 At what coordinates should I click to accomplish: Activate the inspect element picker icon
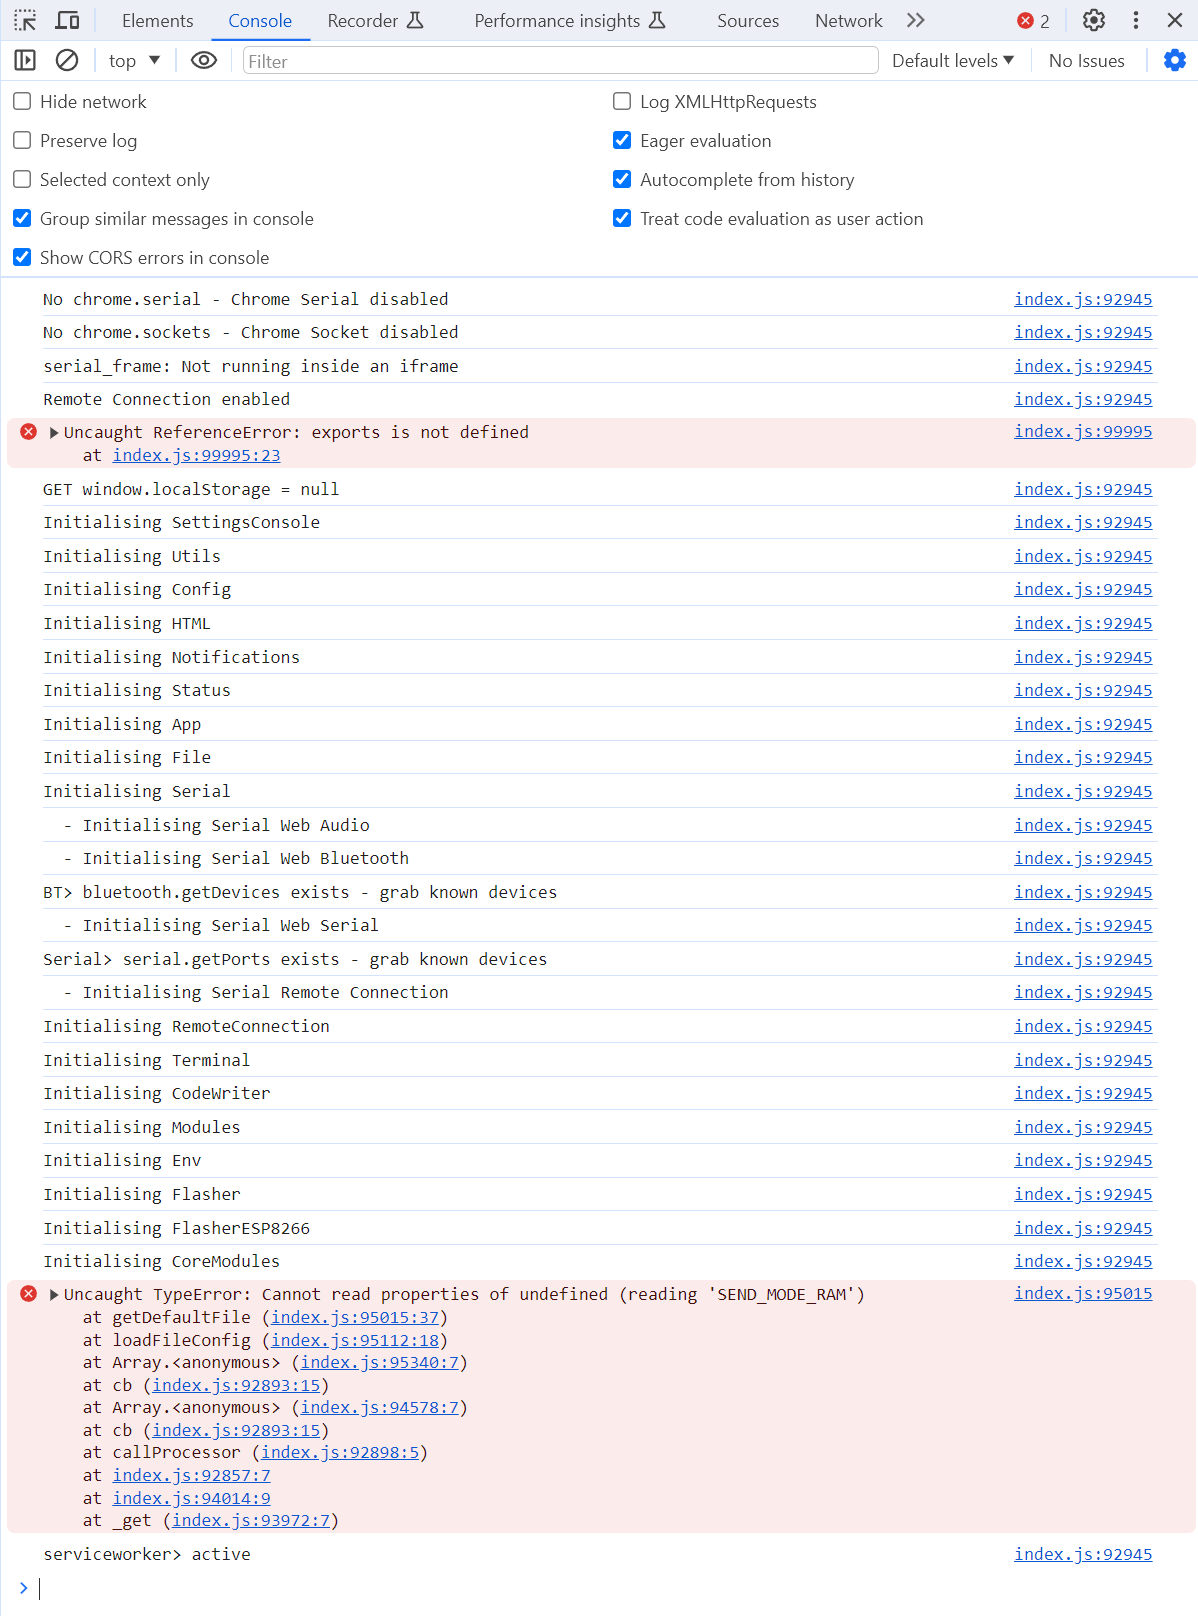(x=25, y=20)
